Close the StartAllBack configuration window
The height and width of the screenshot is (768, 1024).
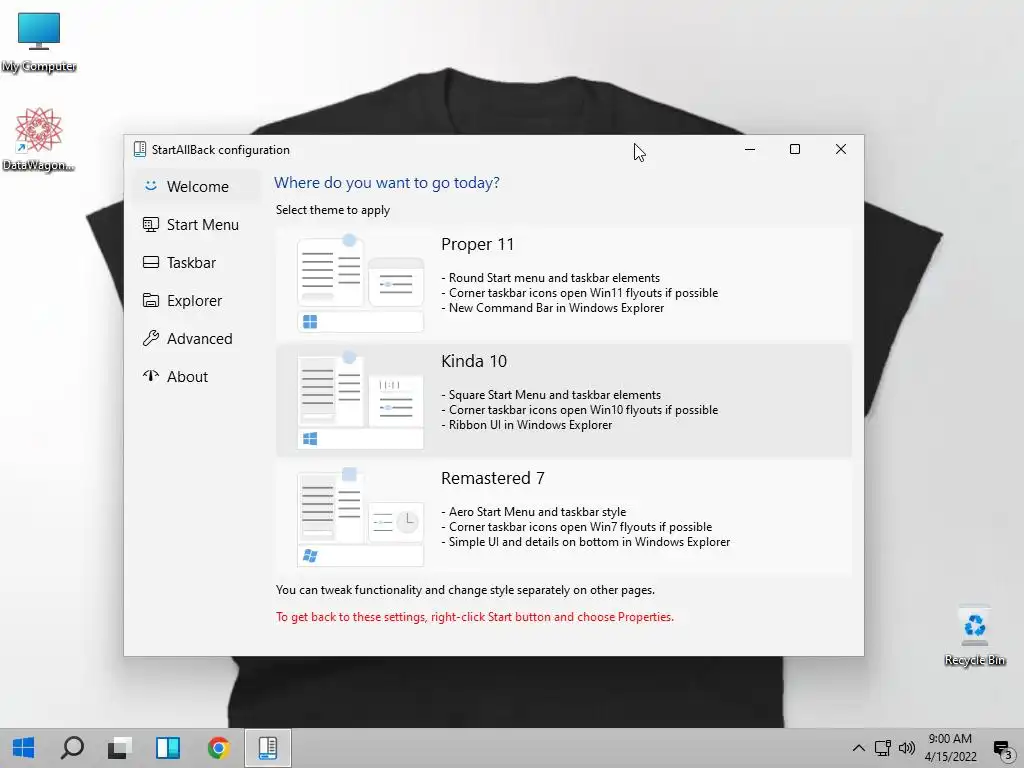(840, 150)
